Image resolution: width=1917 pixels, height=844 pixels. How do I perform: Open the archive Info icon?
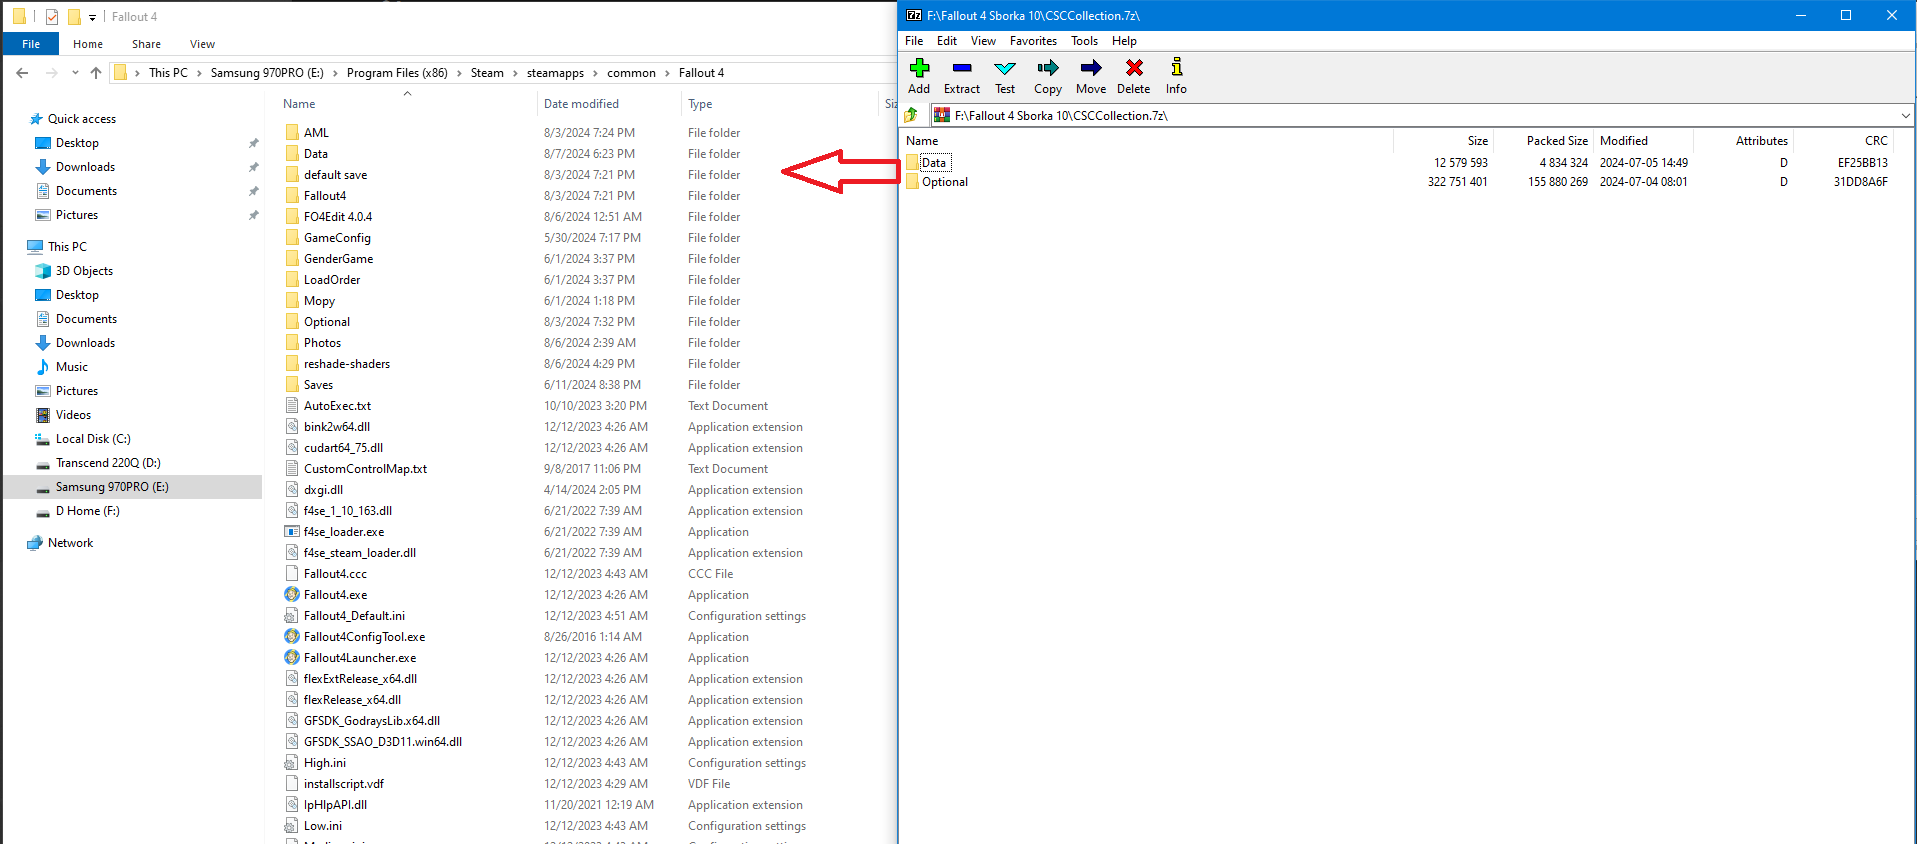(x=1176, y=76)
